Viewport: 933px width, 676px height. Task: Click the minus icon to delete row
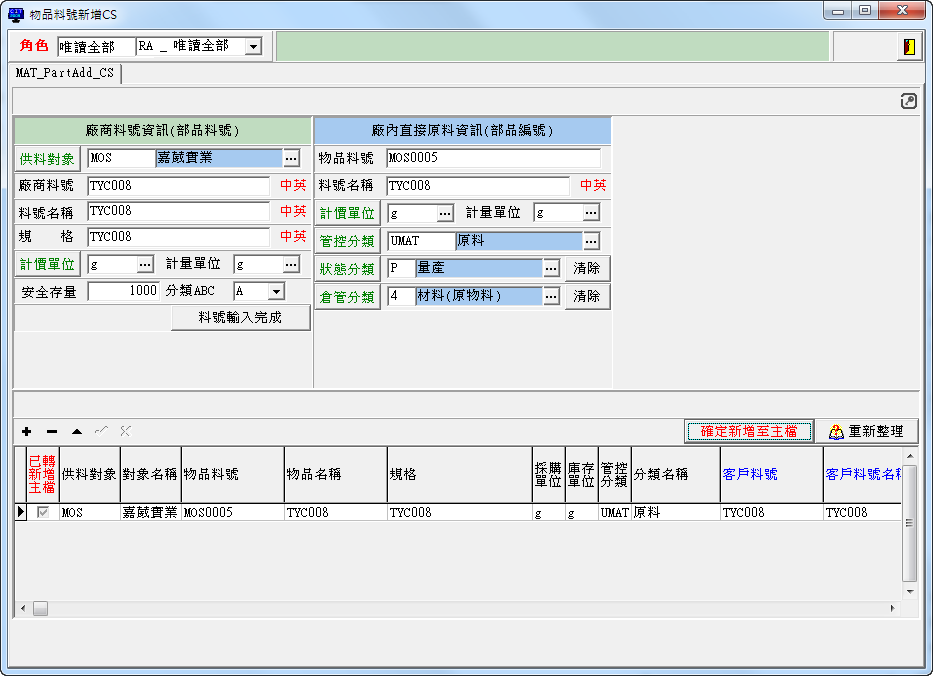[x=52, y=431]
